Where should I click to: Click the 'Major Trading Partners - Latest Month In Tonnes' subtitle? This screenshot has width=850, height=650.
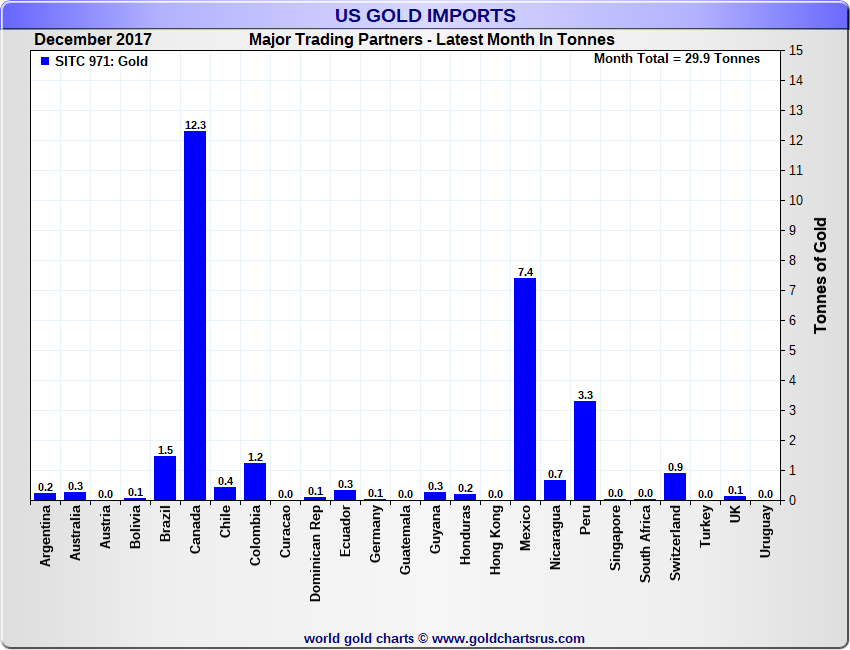tap(432, 40)
